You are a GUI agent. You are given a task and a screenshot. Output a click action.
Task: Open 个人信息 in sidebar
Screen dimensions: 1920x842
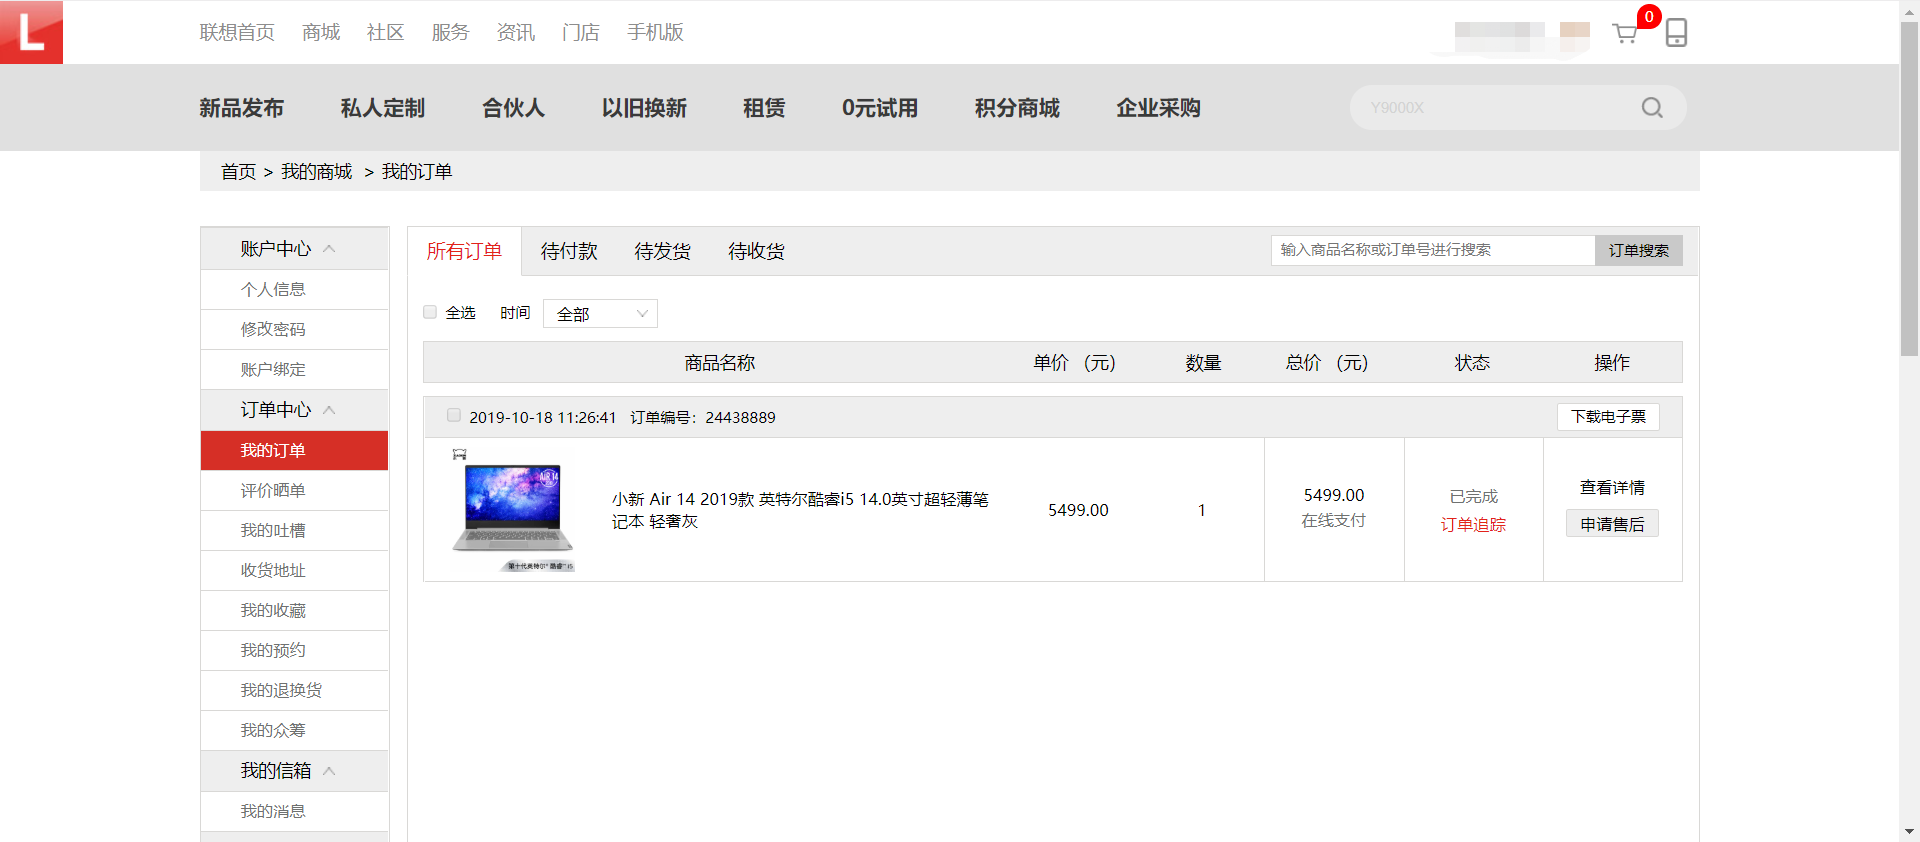tap(273, 290)
